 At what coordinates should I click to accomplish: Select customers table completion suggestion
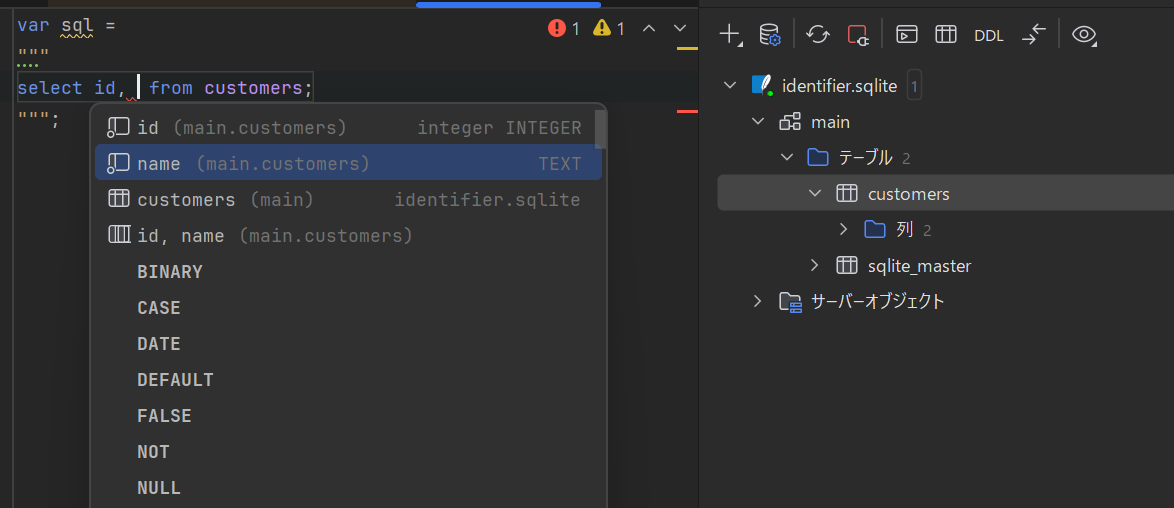click(348, 200)
